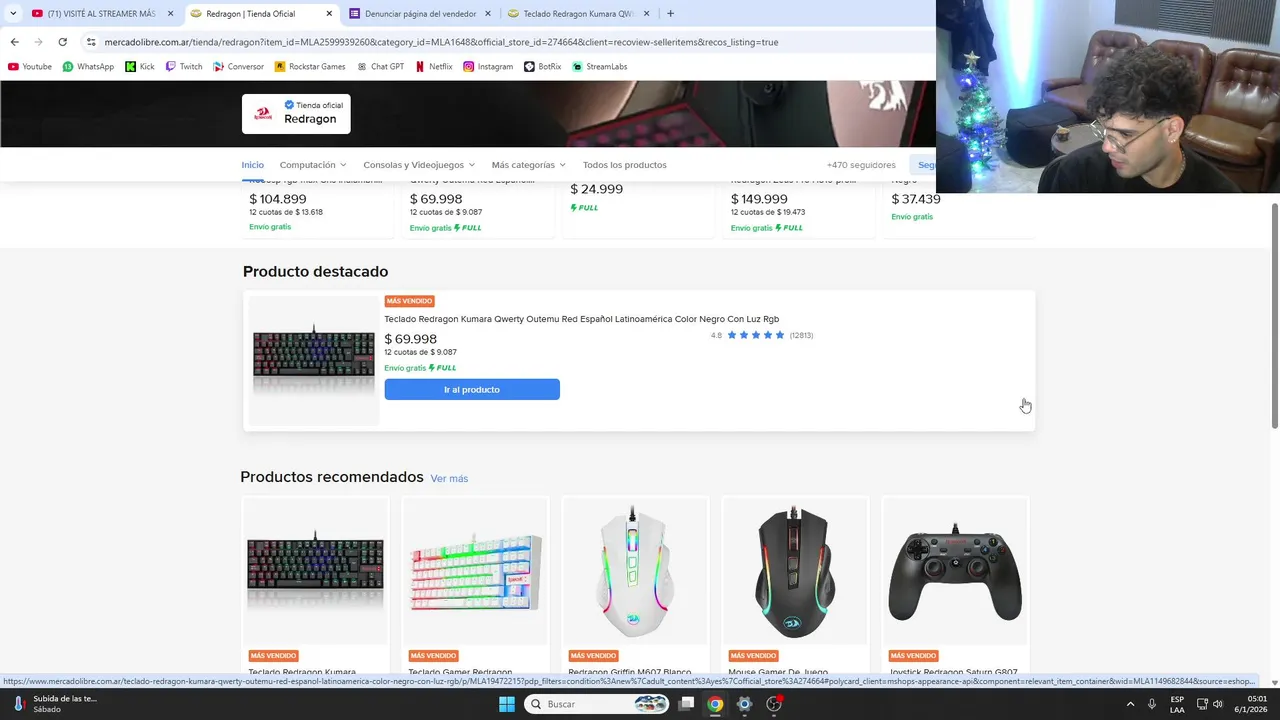Click the microphone tray icon
This screenshot has width=1280, height=720.
[x=1152, y=704]
